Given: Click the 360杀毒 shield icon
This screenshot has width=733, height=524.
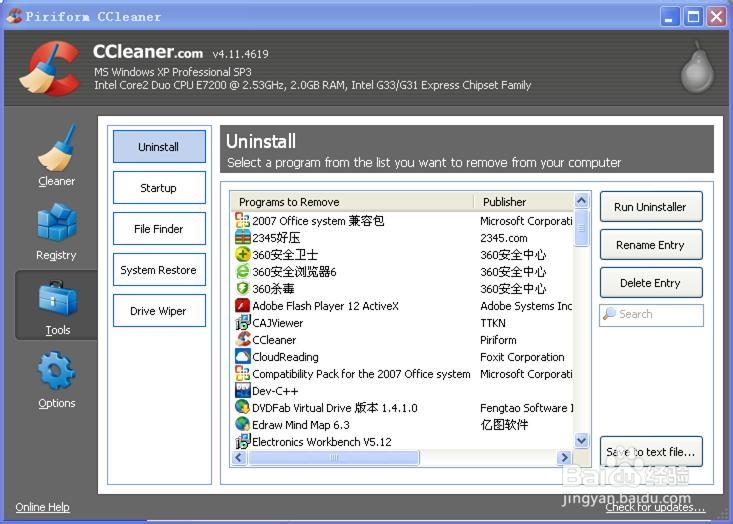Looking at the screenshot, I should pyautogui.click(x=242, y=288).
